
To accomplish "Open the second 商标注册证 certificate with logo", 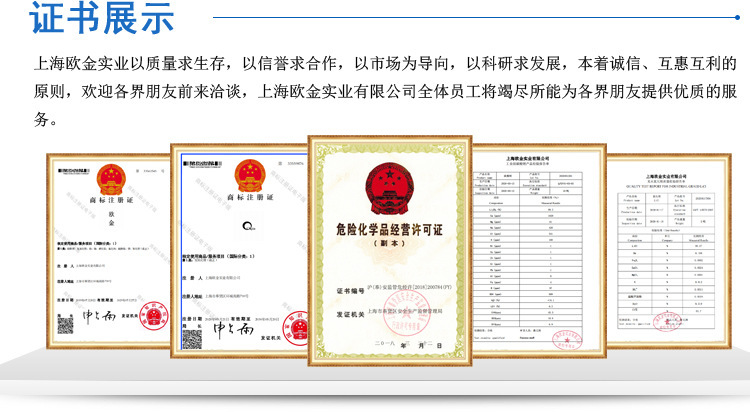I will 239,250.
